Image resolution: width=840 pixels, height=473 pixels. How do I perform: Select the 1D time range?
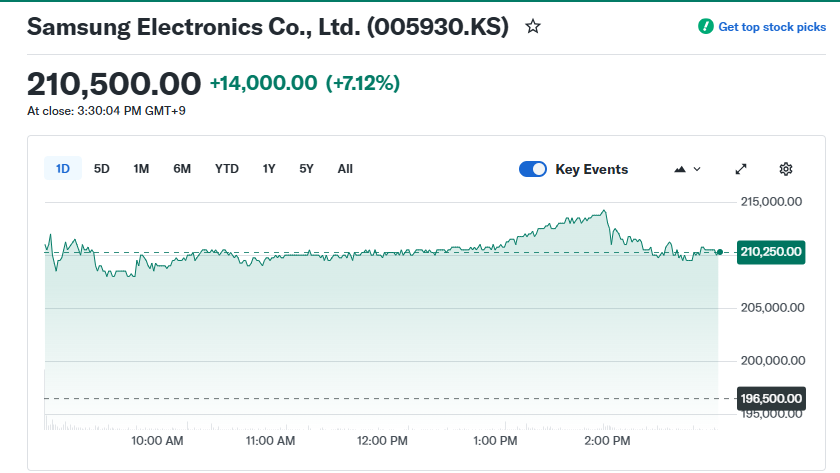(63, 169)
